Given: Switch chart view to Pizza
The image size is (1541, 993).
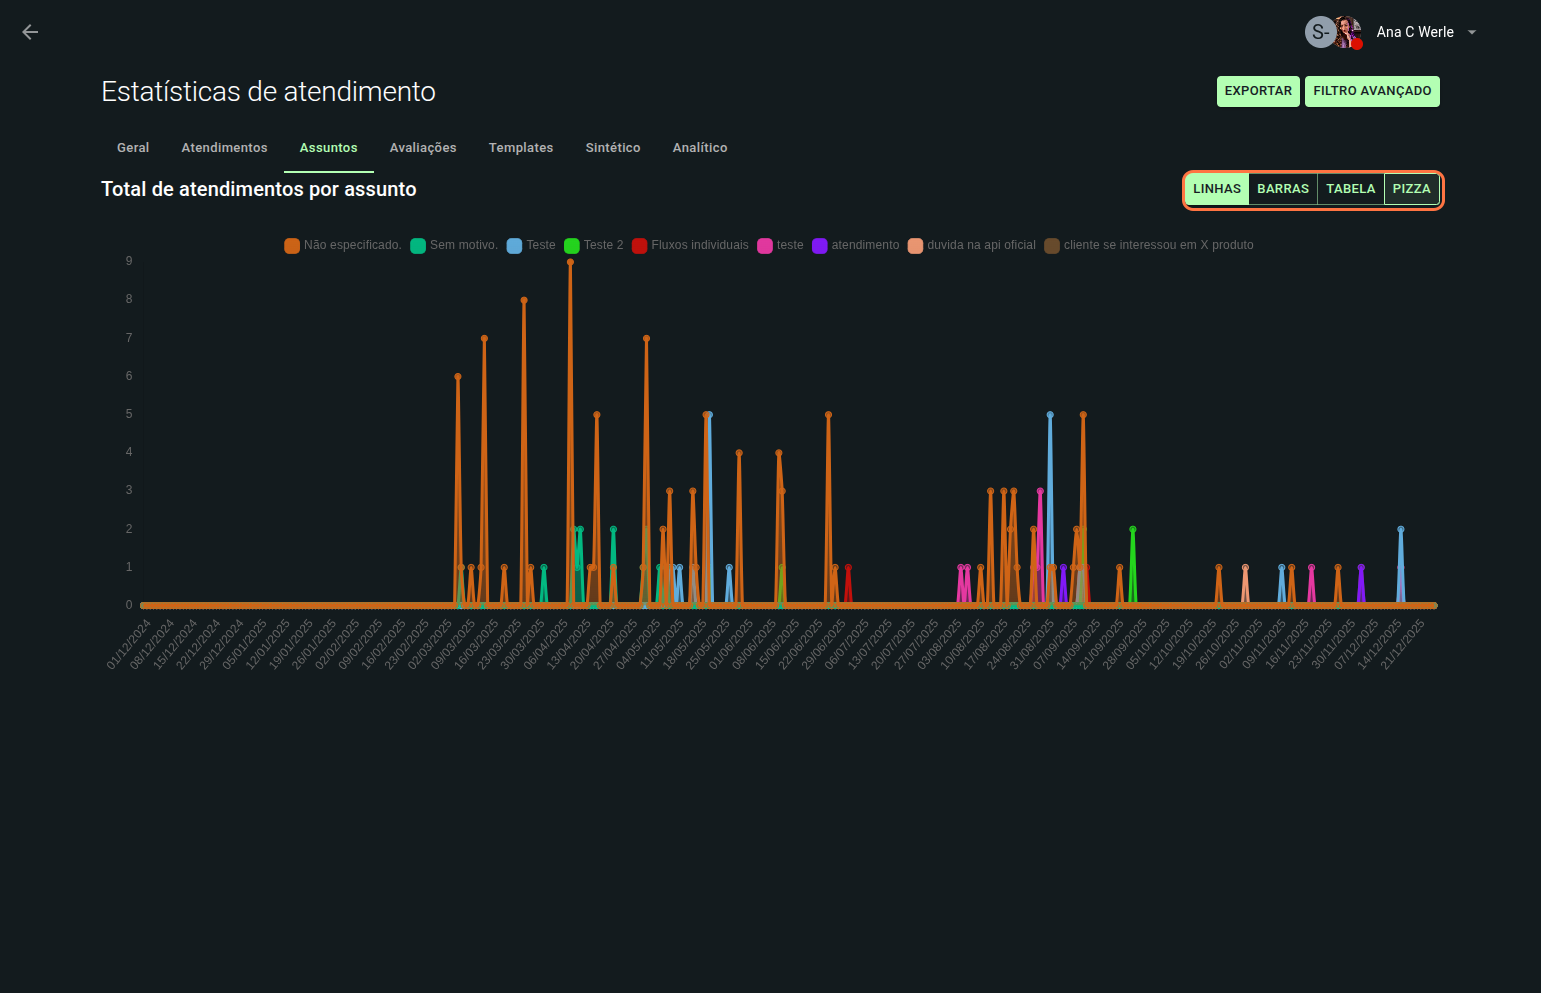Looking at the screenshot, I should pyautogui.click(x=1411, y=189).
